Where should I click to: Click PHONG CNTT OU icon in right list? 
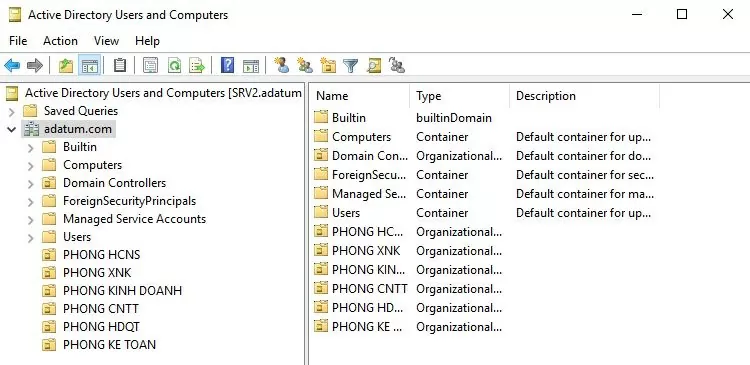pyautogui.click(x=321, y=288)
